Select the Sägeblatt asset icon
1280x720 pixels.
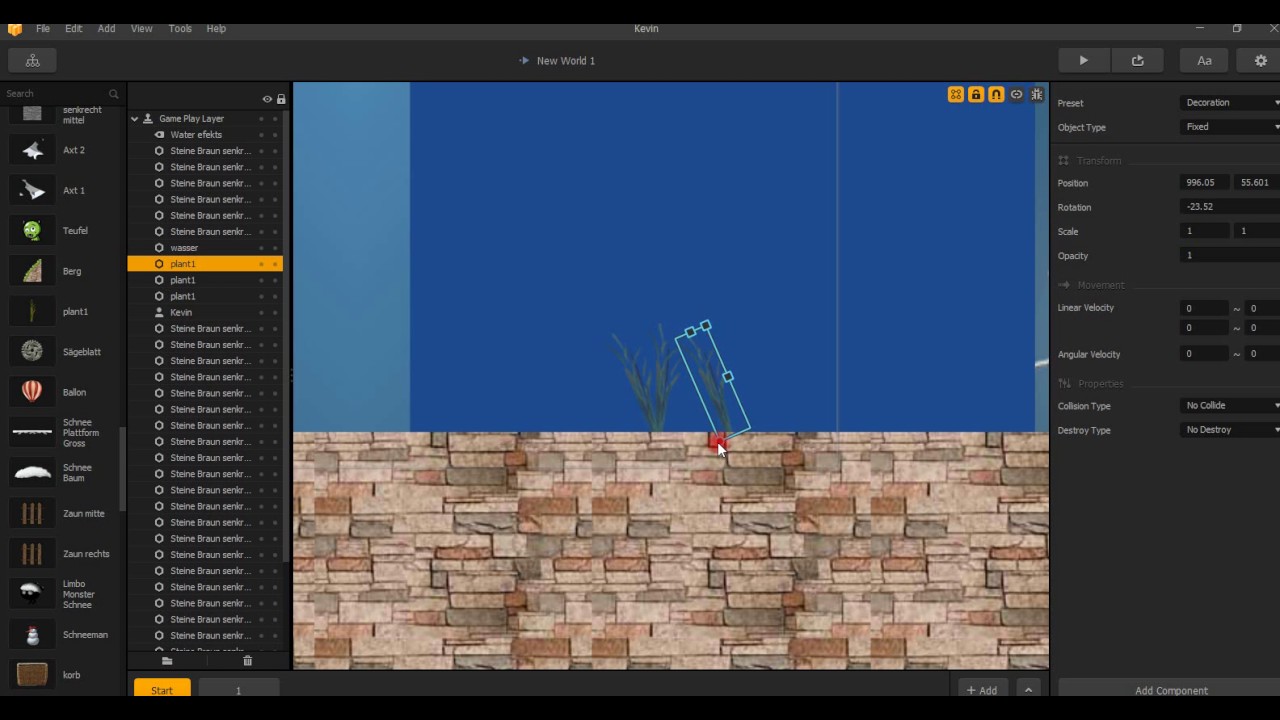pos(32,352)
